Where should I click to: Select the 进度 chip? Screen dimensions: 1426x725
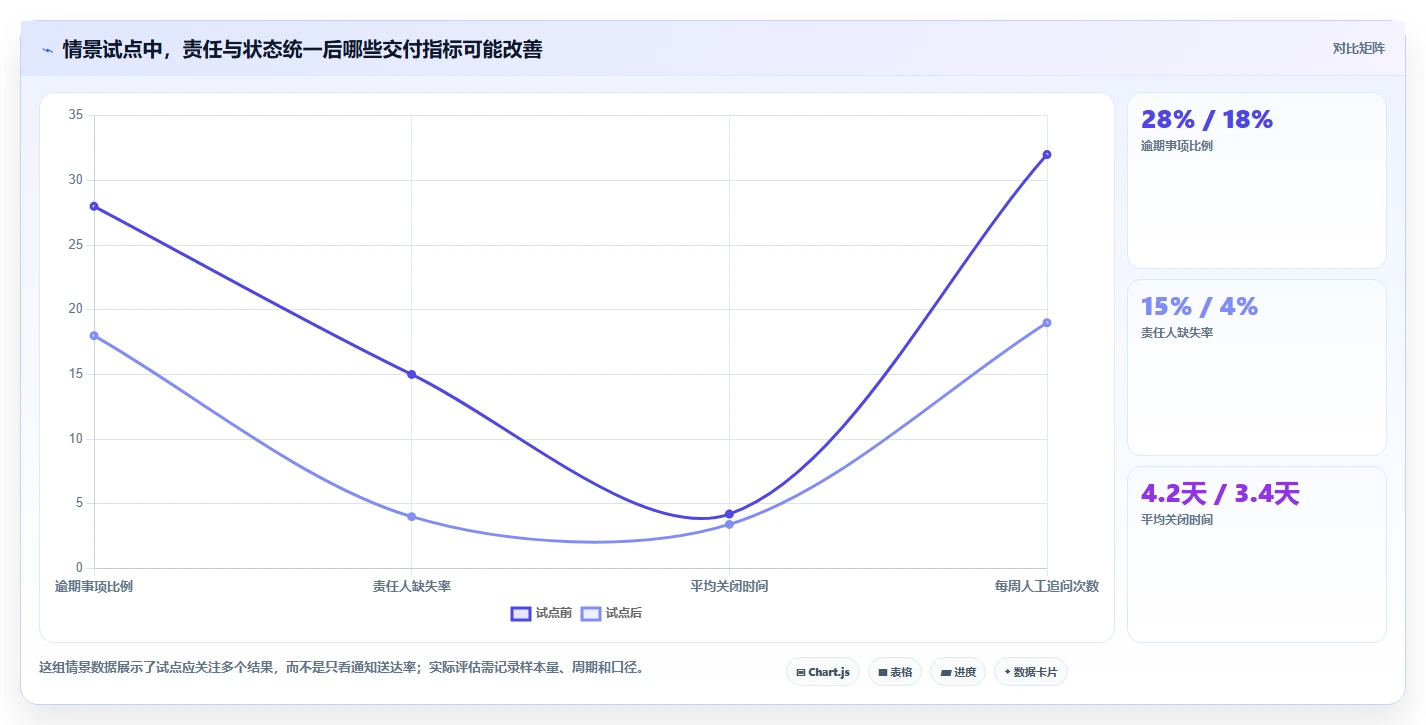click(x=958, y=672)
